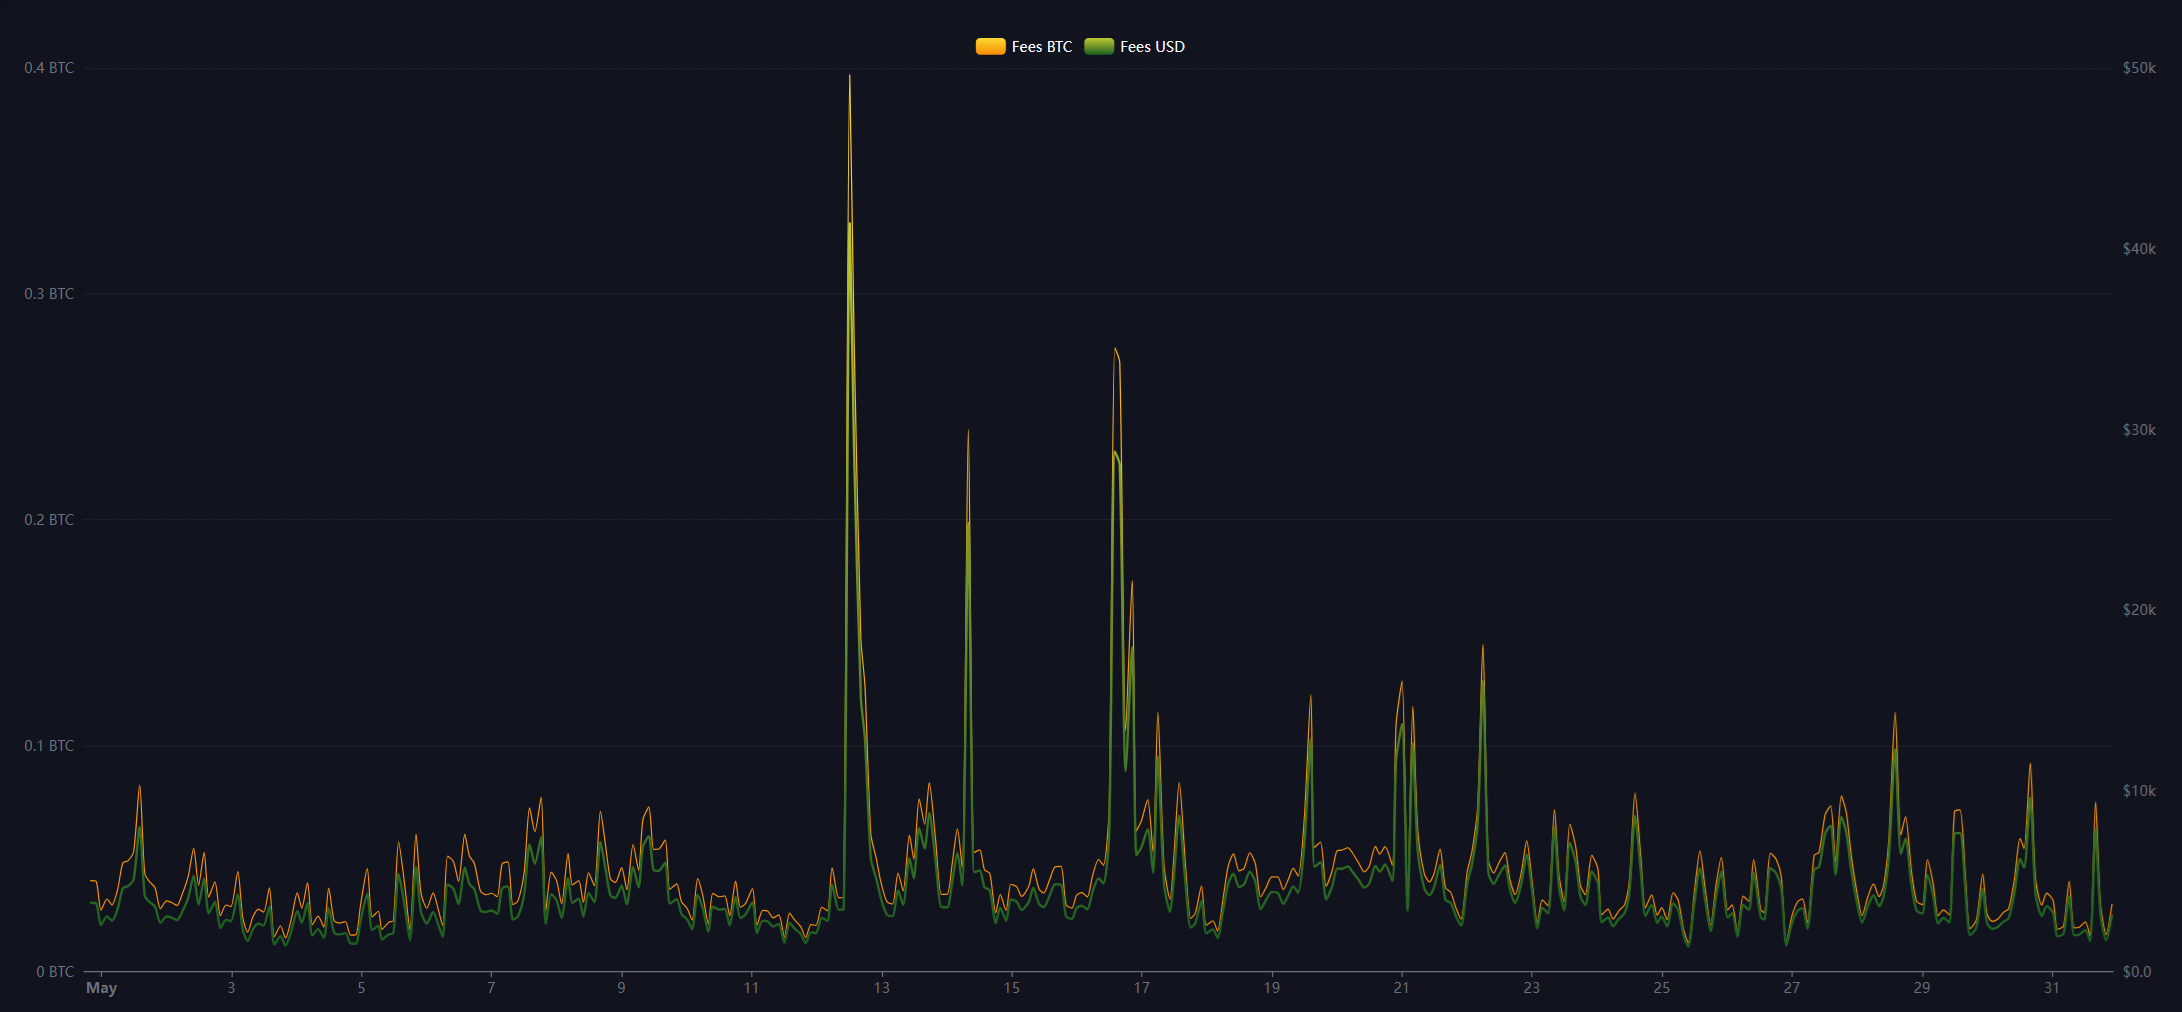The width and height of the screenshot is (2182, 1012).
Task: Click the 13 date tick label
Action: pos(881,988)
